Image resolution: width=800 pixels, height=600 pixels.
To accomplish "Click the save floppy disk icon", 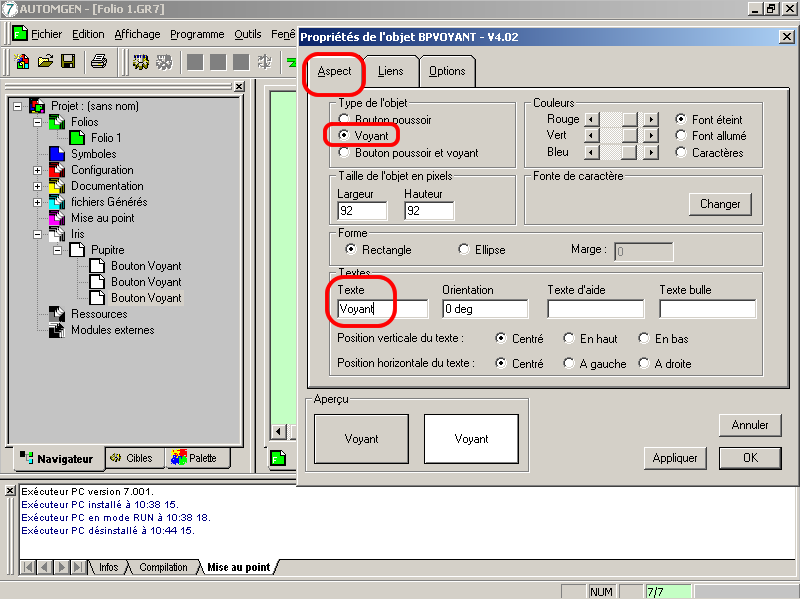I will [x=68, y=62].
